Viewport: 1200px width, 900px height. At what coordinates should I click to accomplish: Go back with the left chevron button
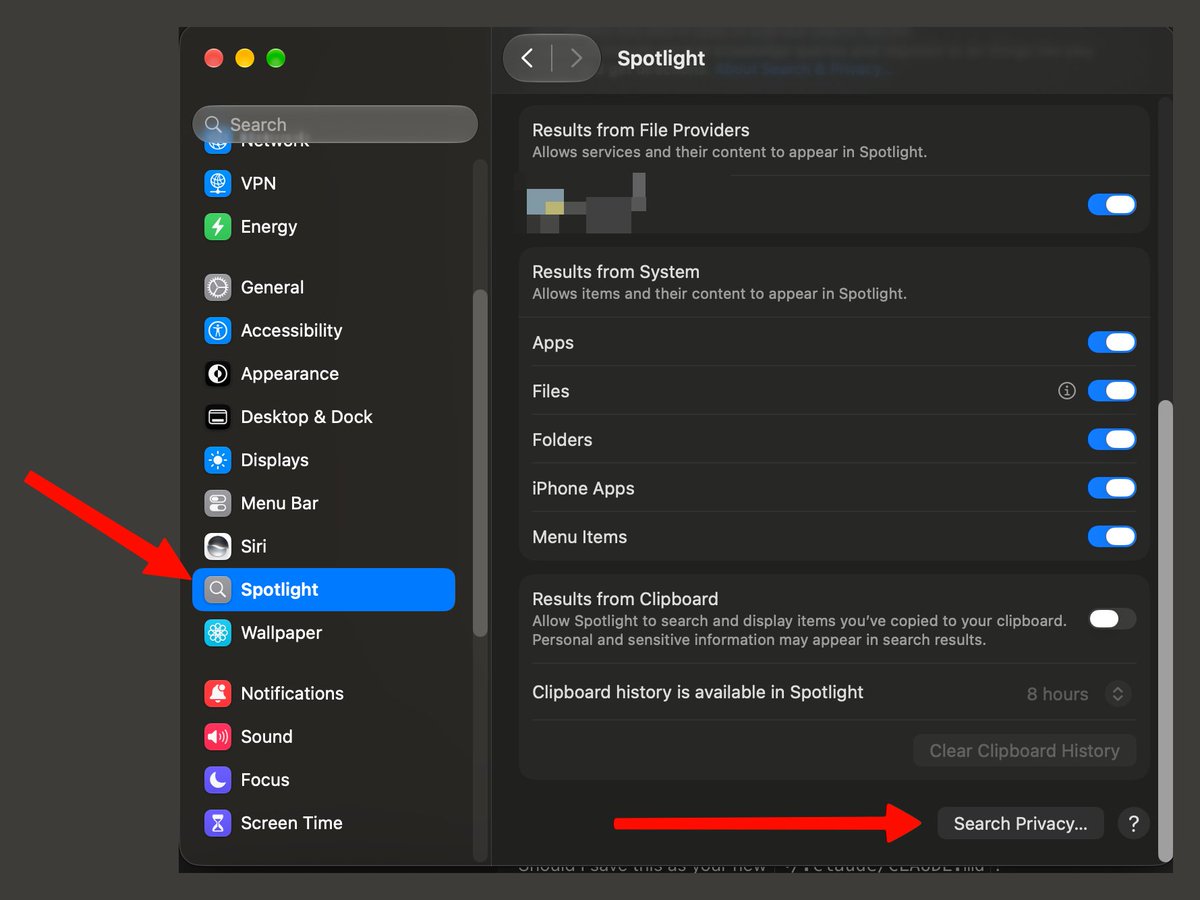click(528, 58)
